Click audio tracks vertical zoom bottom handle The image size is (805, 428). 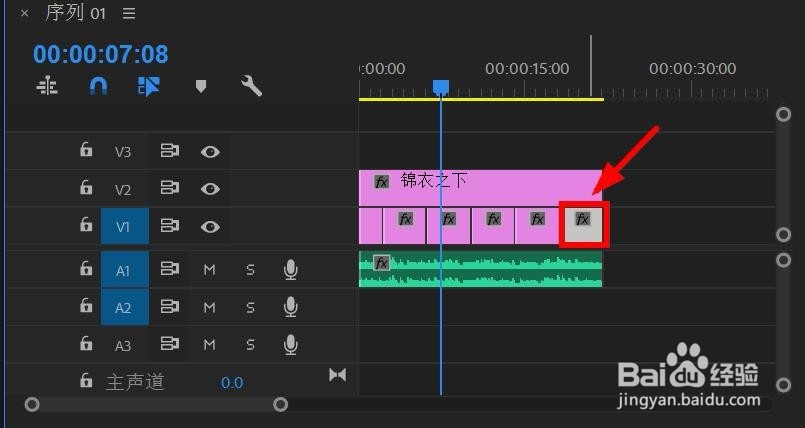(x=783, y=385)
